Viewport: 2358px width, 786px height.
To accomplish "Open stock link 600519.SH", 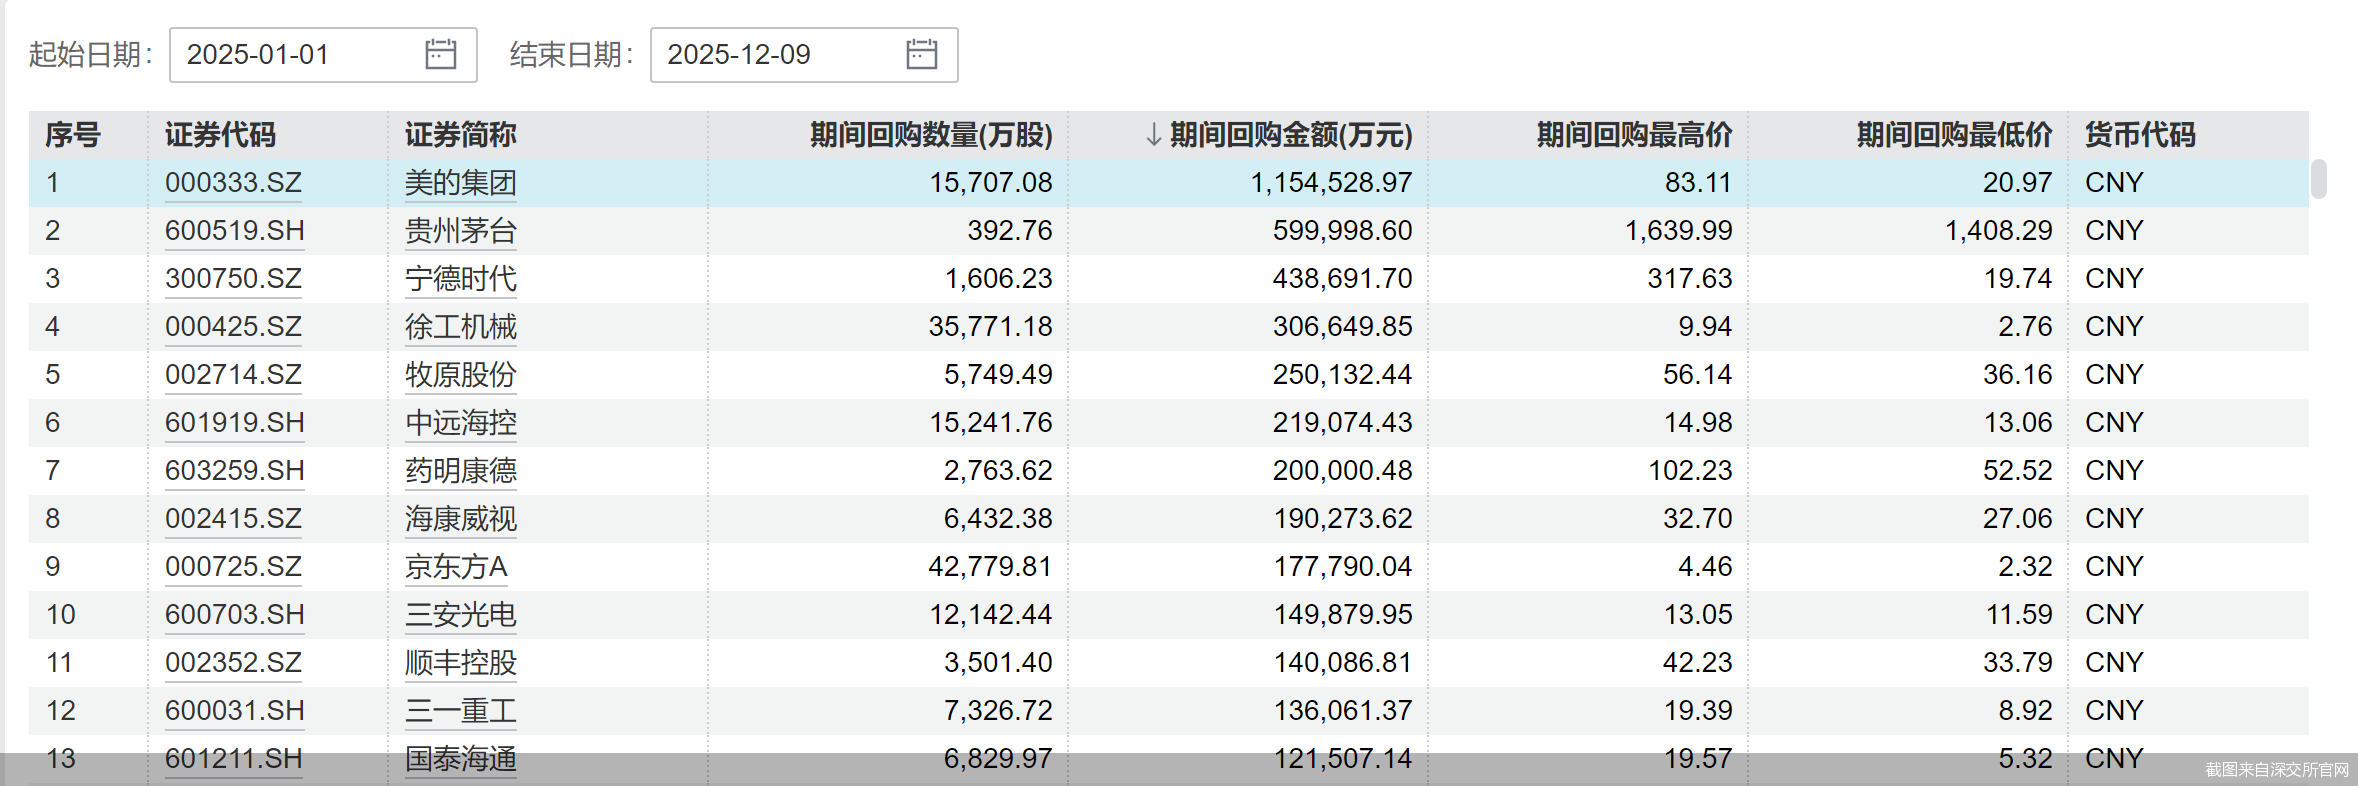I will pos(233,230).
